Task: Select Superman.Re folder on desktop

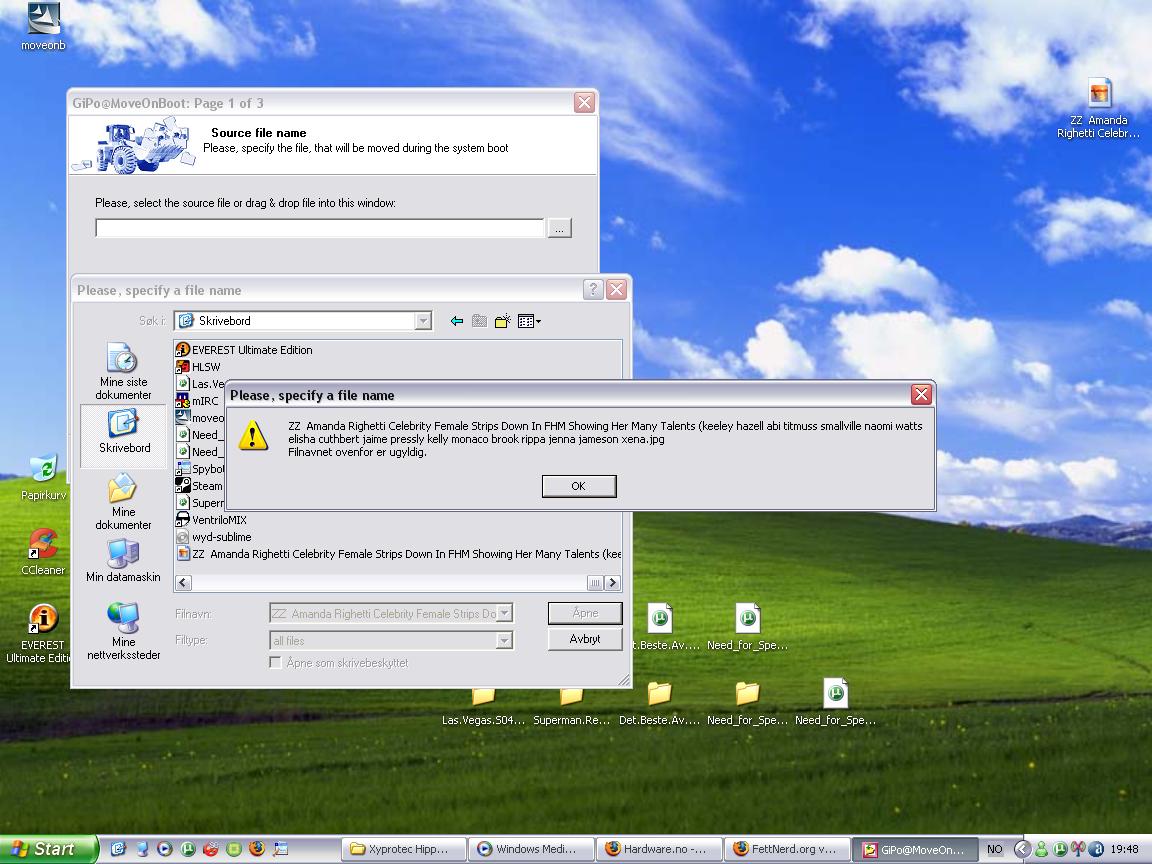Action: (x=572, y=707)
